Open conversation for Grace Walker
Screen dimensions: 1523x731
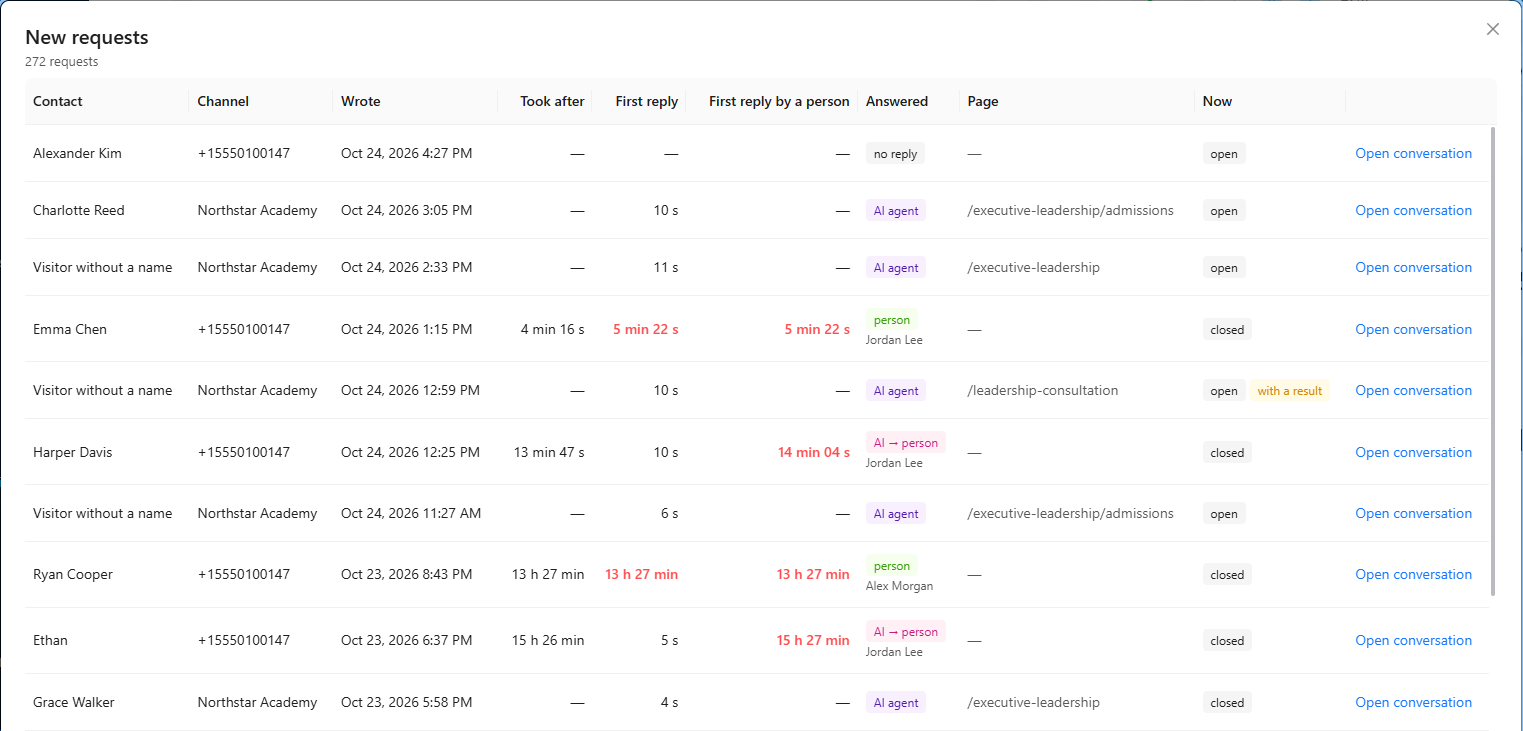(x=1413, y=702)
